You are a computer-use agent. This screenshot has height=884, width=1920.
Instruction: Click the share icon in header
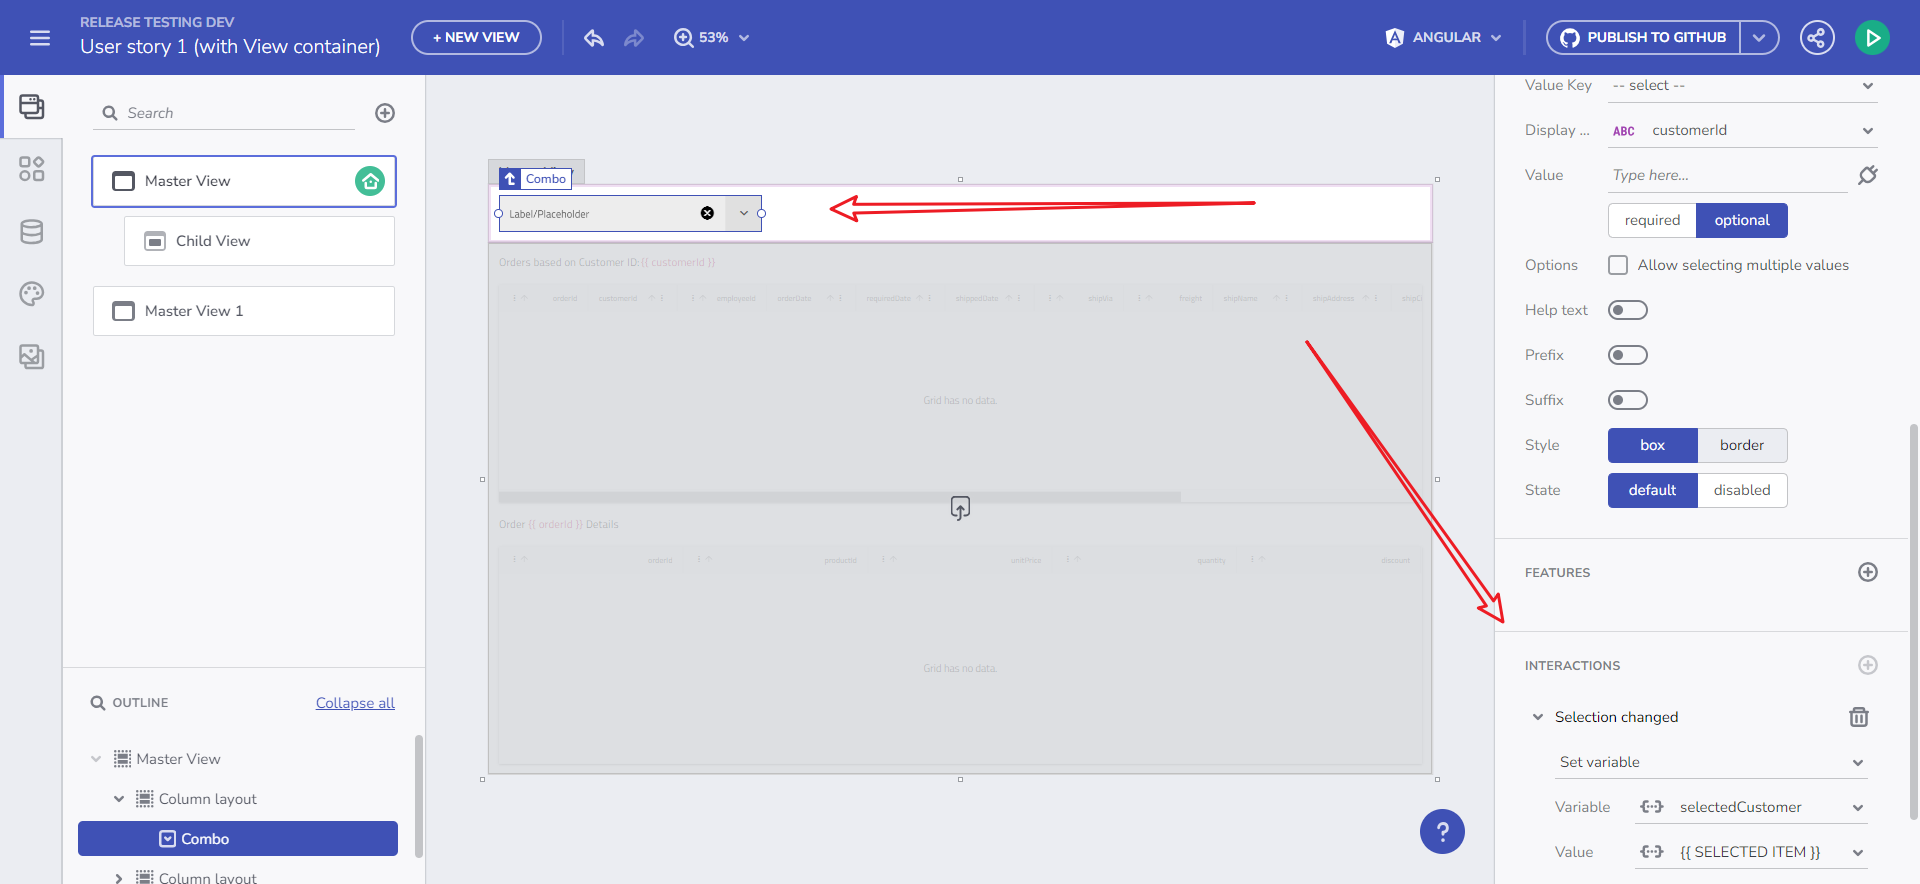coord(1816,38)
